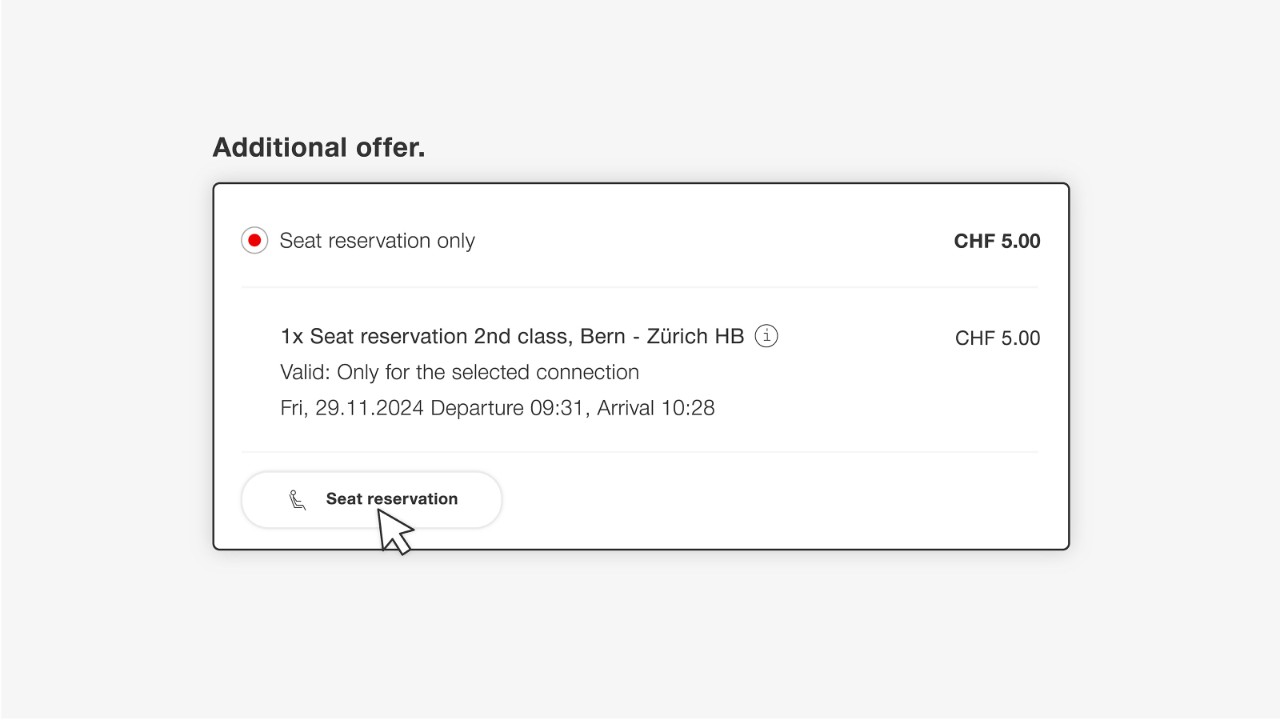Select the 'Seat reservation only' radio button
The image size is (1280, 720).
[254, 240]
